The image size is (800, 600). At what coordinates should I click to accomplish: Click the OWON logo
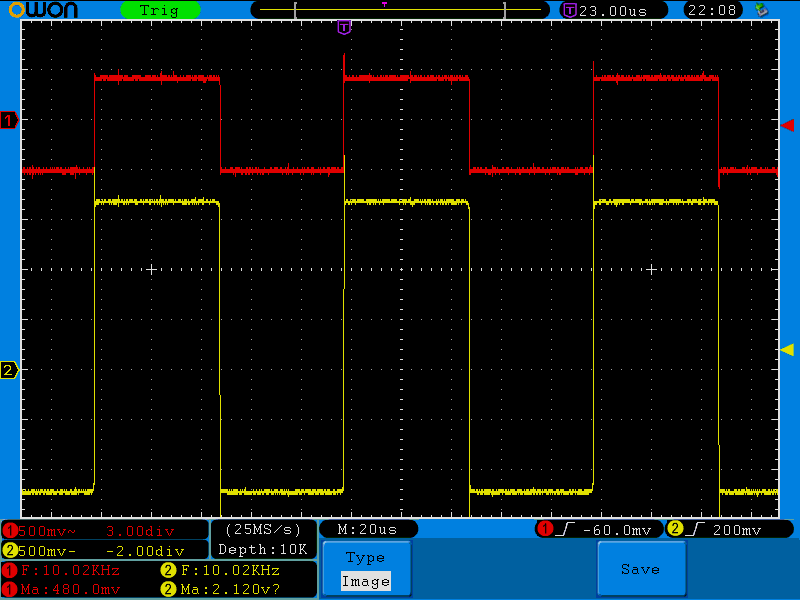[43, 10]
